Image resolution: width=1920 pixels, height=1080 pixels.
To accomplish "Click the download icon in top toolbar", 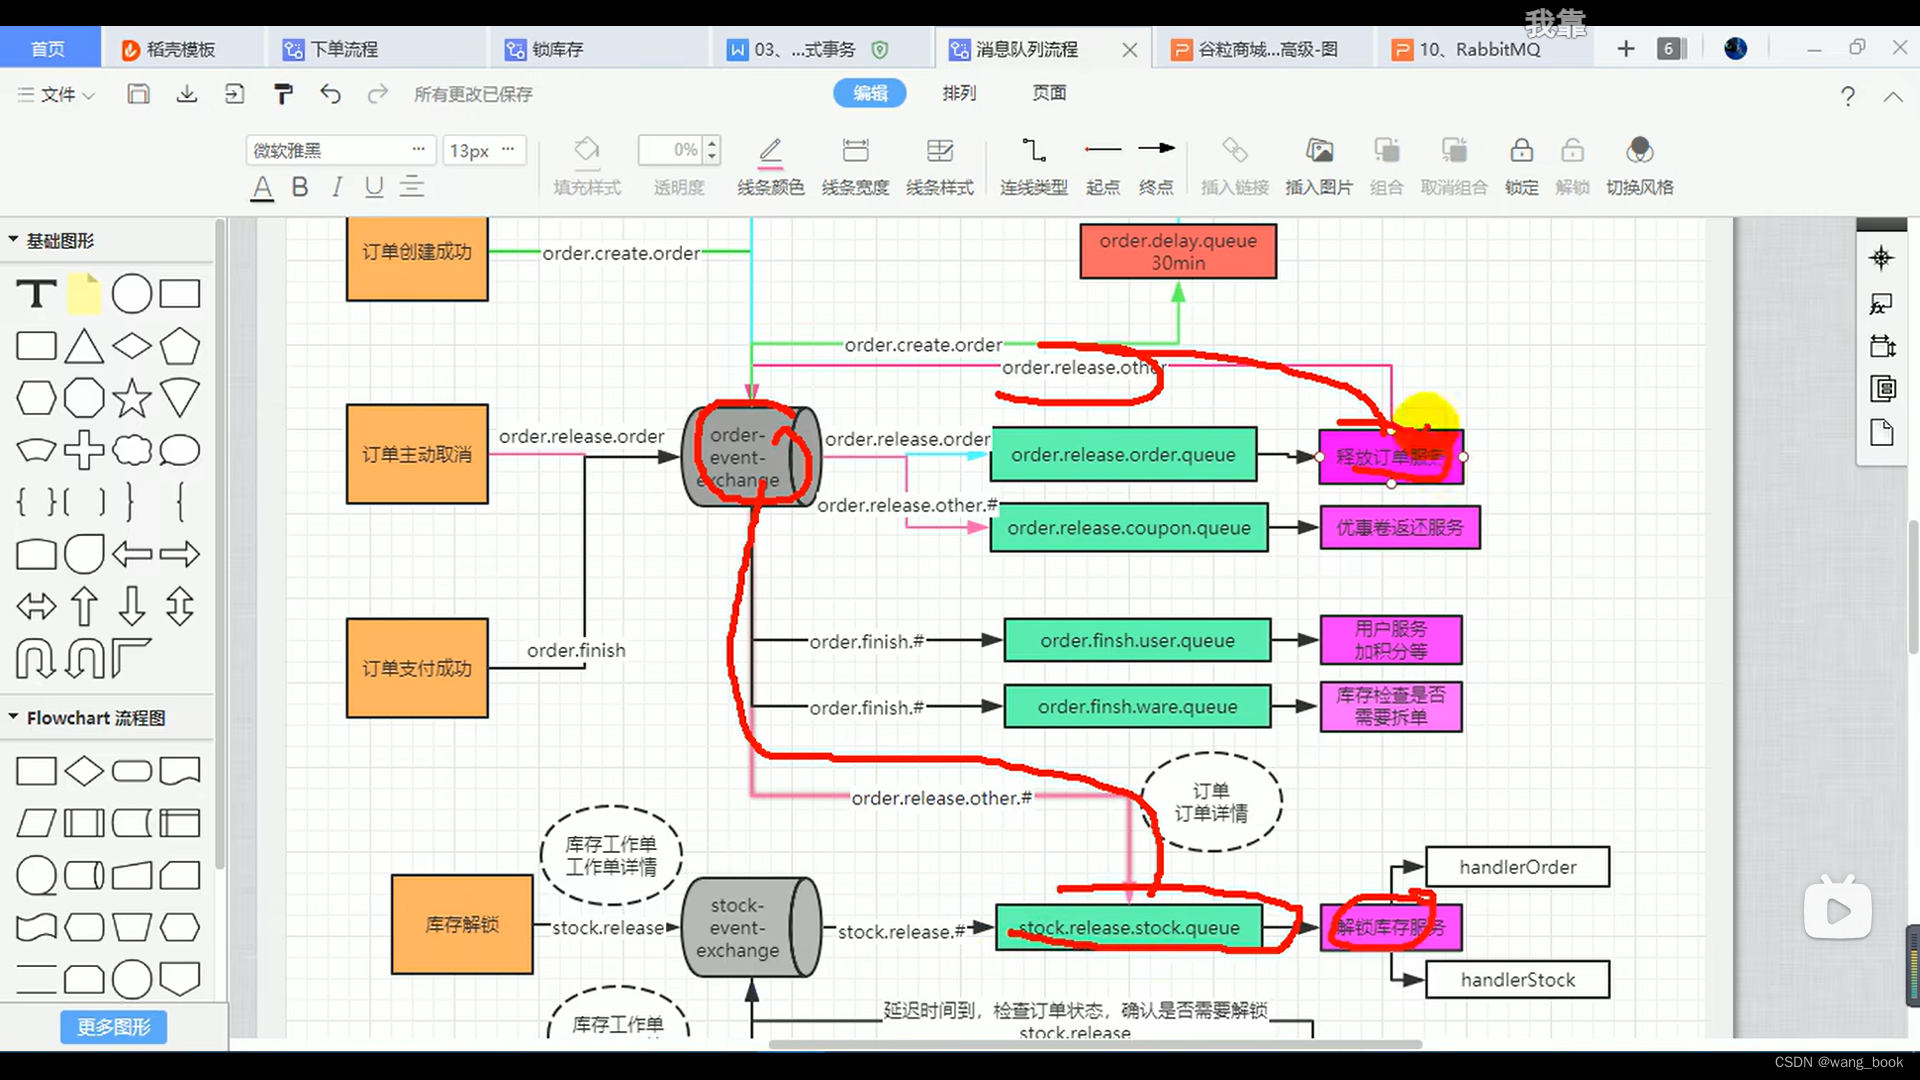I will (186, 94).
